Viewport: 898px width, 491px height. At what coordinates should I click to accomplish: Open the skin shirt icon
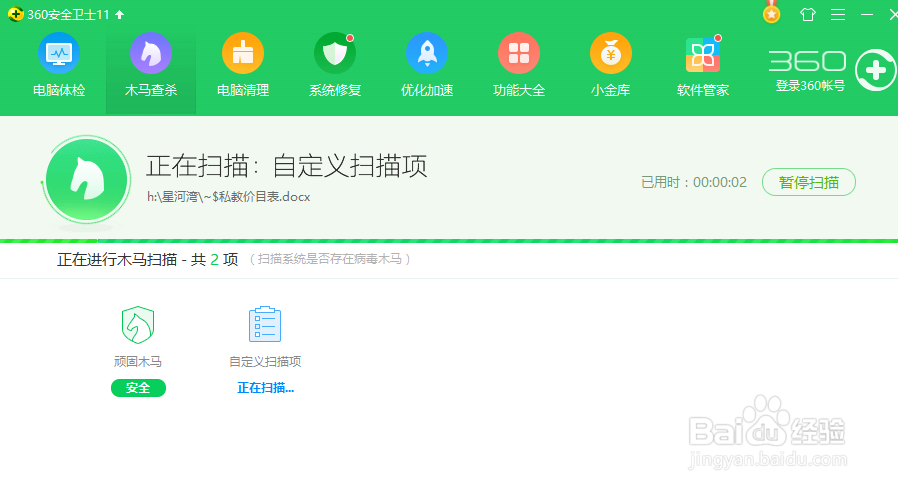point(808,14)
